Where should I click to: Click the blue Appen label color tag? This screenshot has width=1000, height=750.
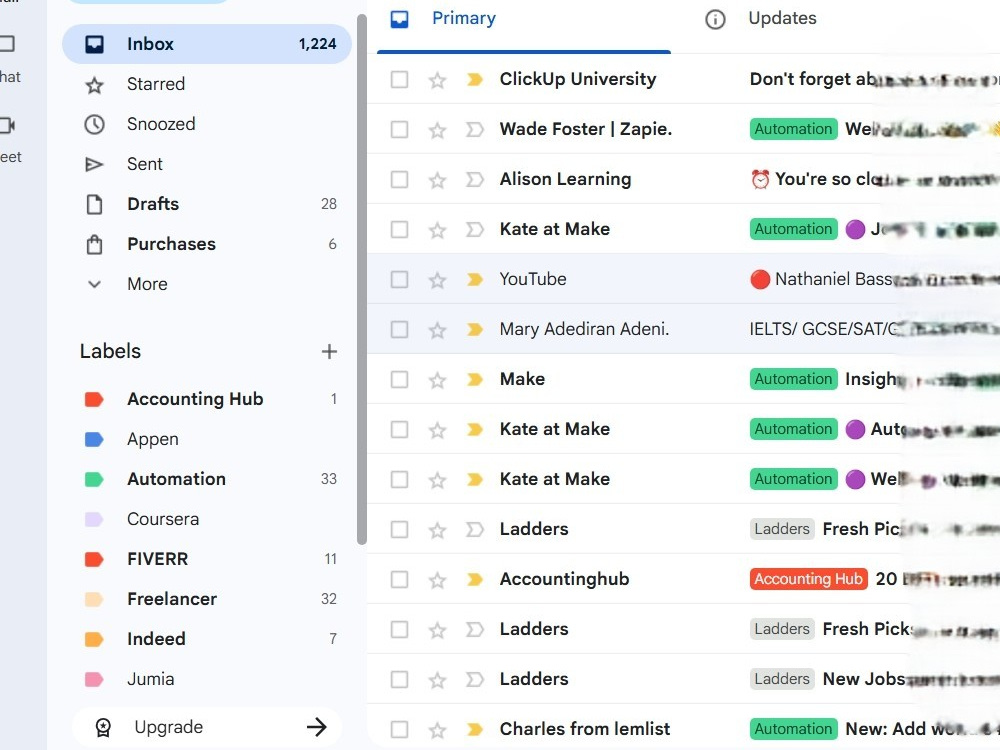coord(94,439)
